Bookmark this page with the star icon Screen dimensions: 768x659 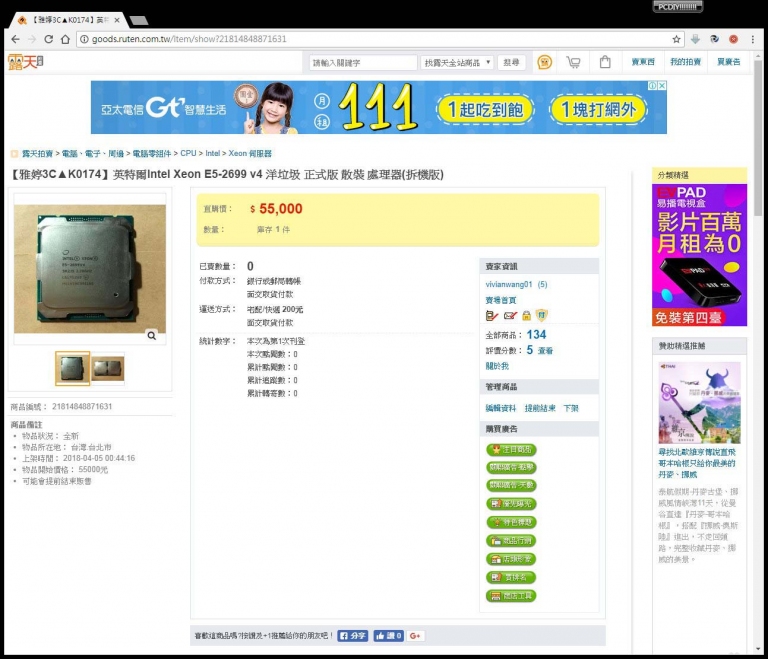[x=676, y=39]
